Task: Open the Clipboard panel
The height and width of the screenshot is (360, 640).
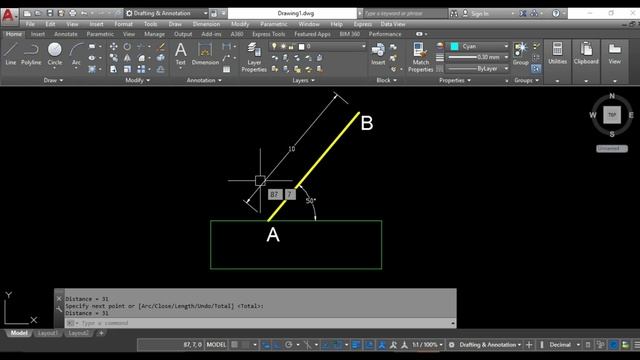Action: (x=586, y=54)
